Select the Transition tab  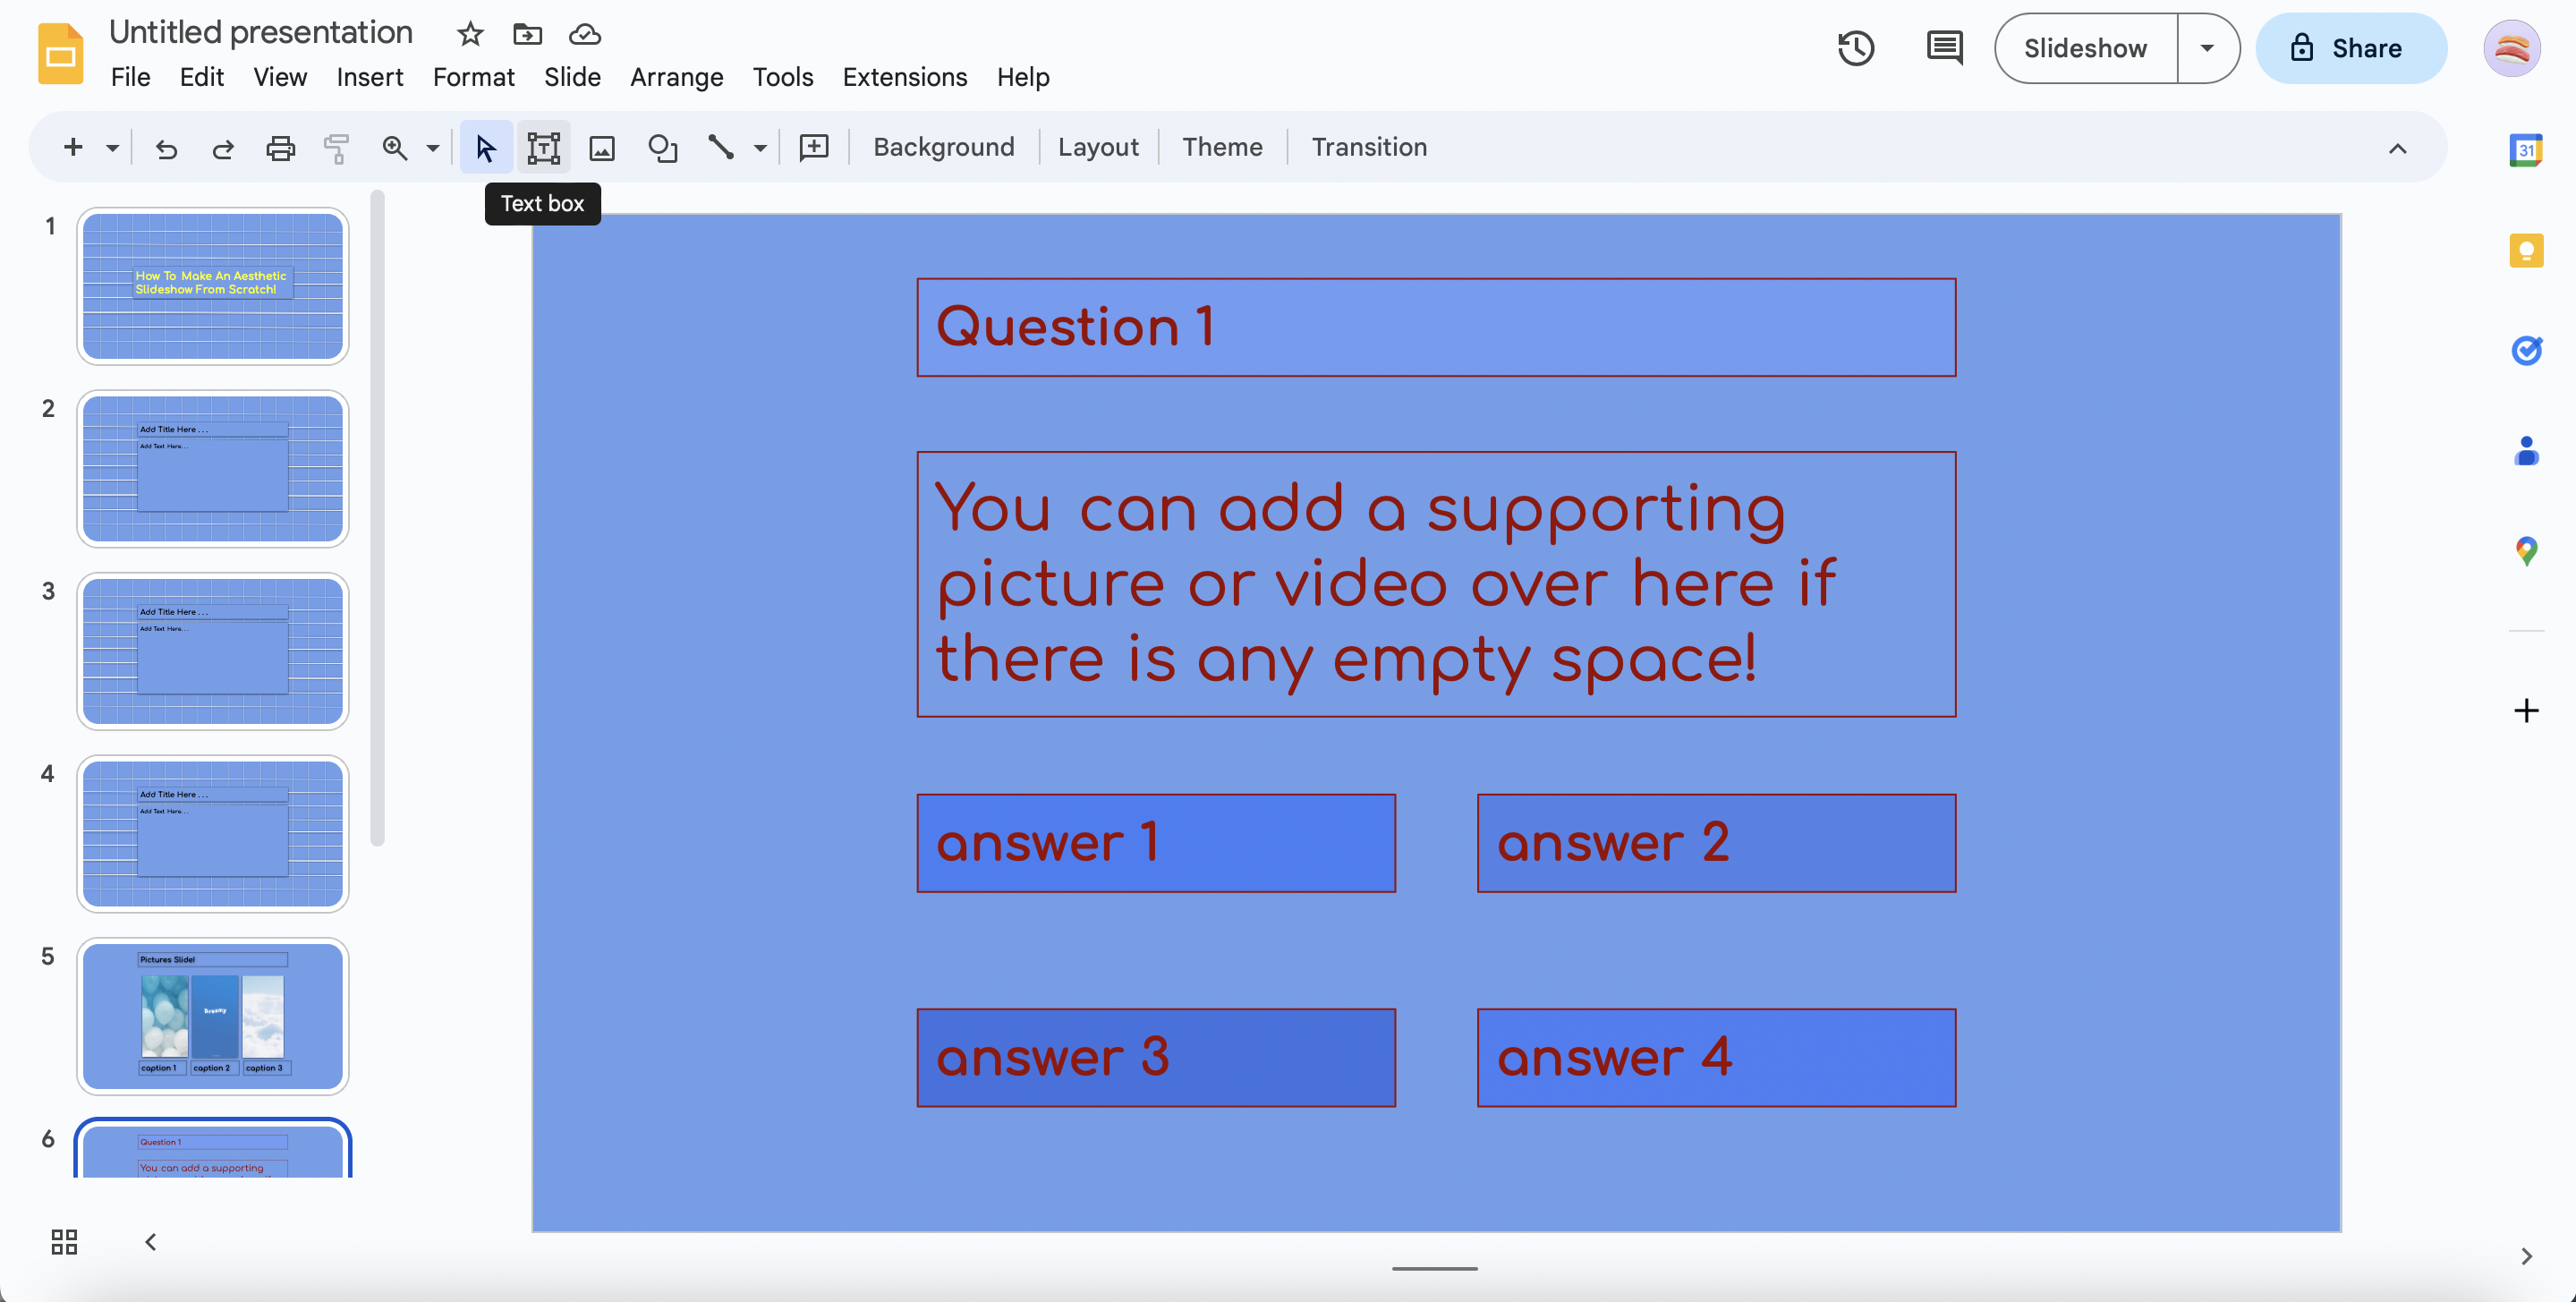[1371, 146]
